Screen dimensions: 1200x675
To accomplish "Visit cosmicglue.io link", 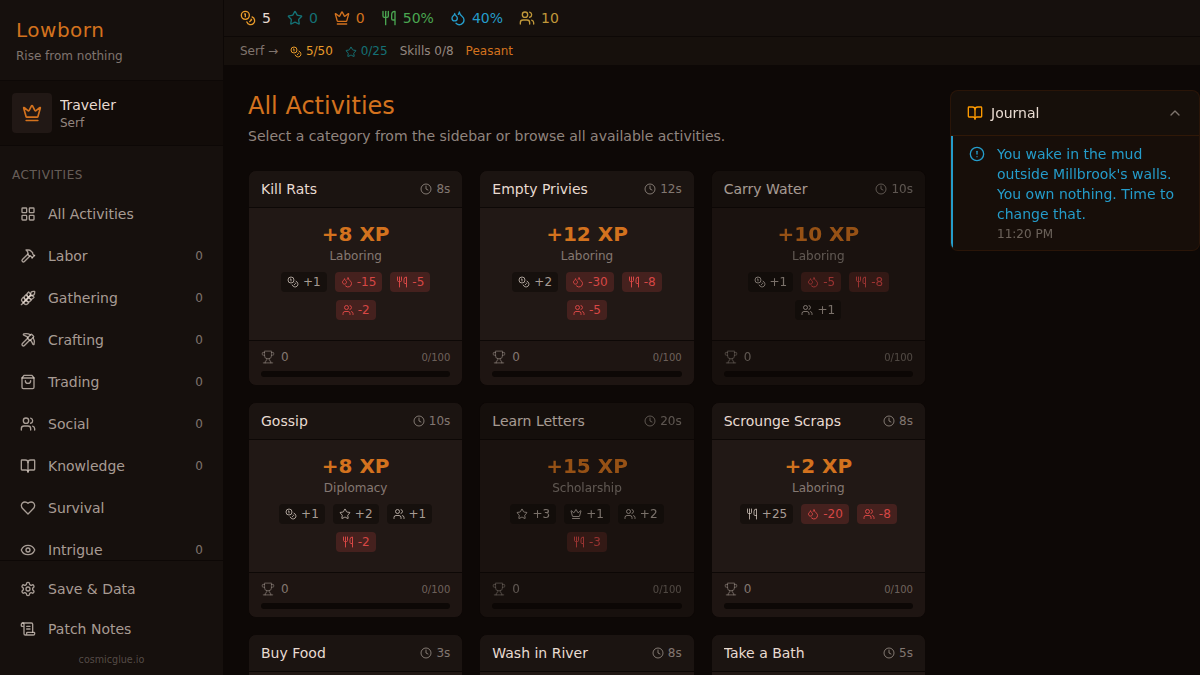I will pos(111,659).
